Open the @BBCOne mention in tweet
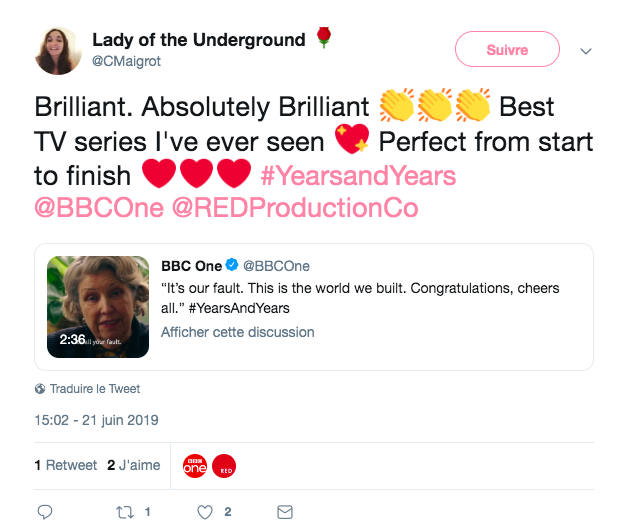Image resolution: width=632 pixels, height=526 pixels. click(99, 208)
